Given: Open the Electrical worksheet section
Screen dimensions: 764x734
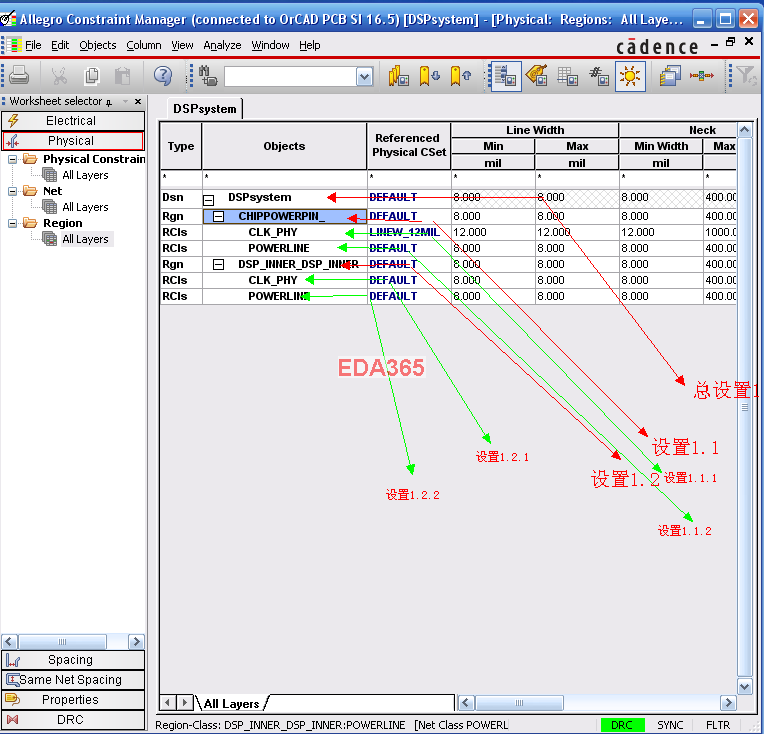Looking at the screenshot, I should coord(73,120).
